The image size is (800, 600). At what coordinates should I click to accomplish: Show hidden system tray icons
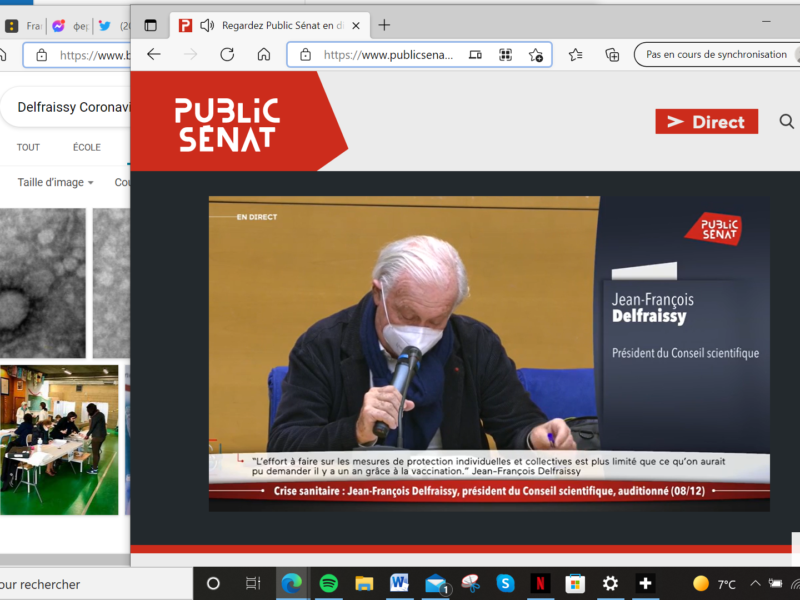click(756, 584)
